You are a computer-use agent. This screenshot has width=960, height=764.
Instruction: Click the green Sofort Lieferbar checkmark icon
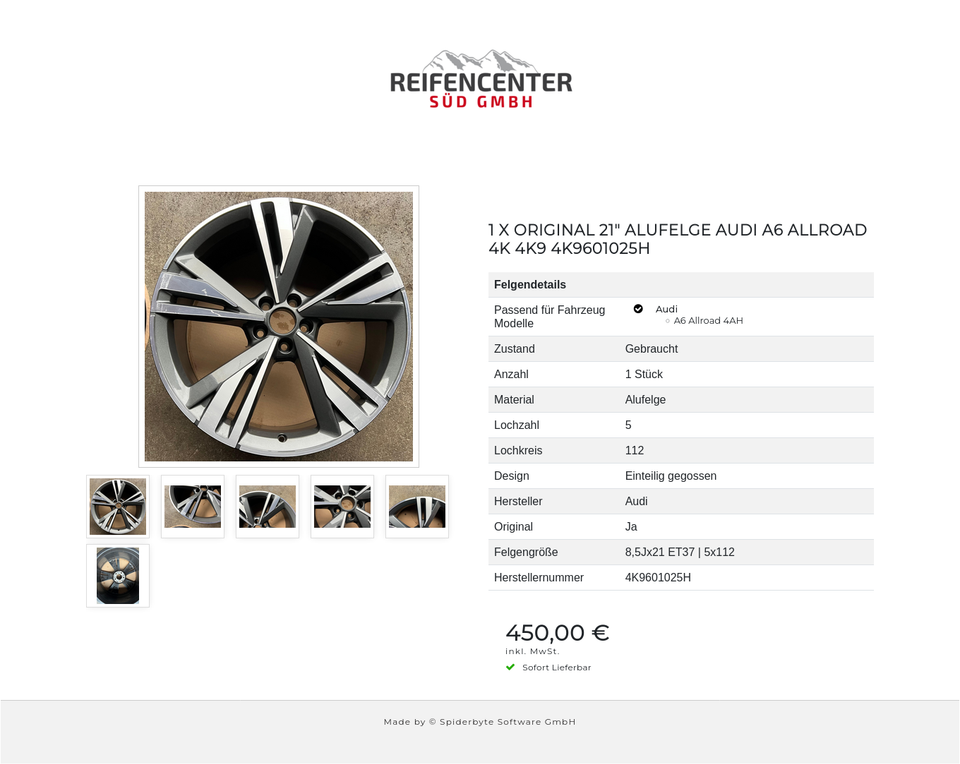point(511,667)
